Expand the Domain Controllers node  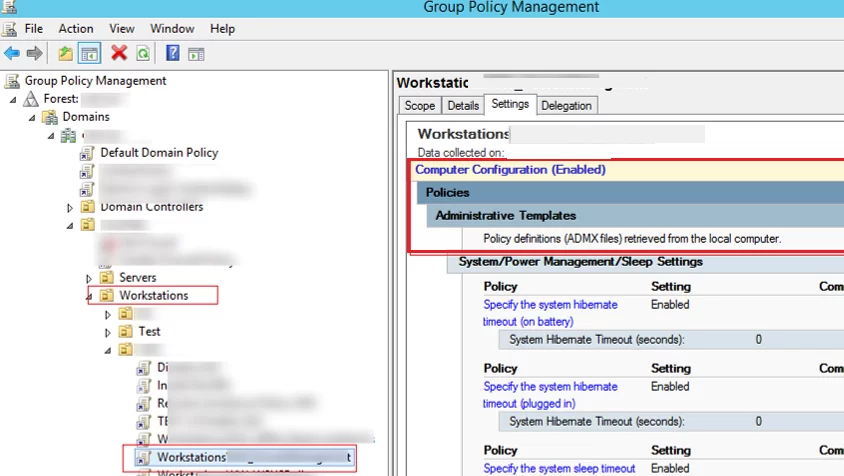coord(69,207)
